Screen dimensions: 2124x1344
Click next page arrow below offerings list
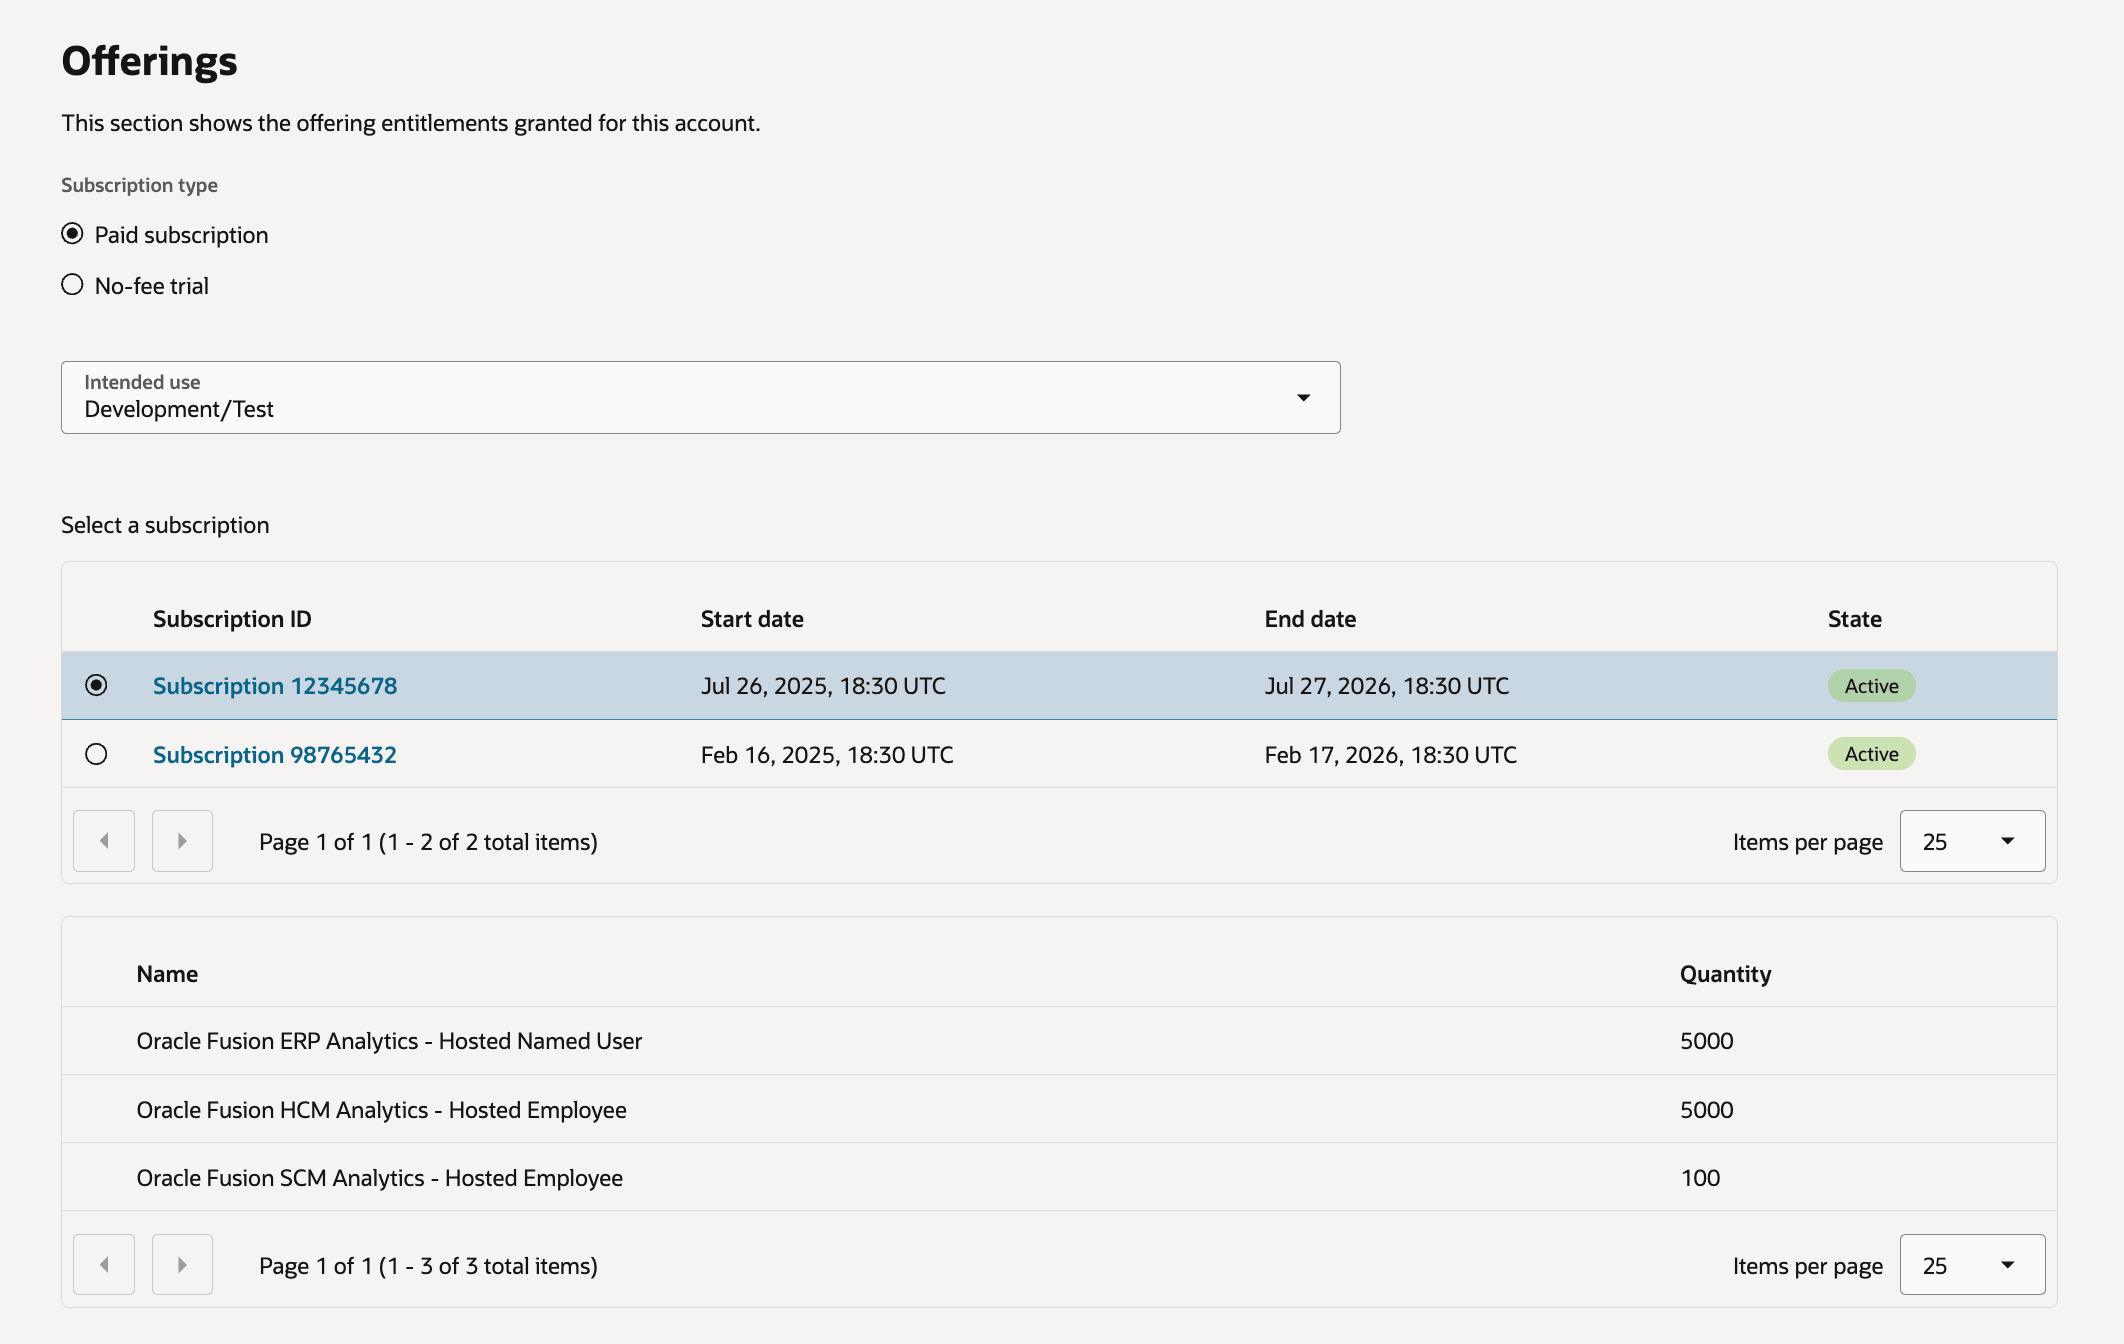(x=181, y=1264)
